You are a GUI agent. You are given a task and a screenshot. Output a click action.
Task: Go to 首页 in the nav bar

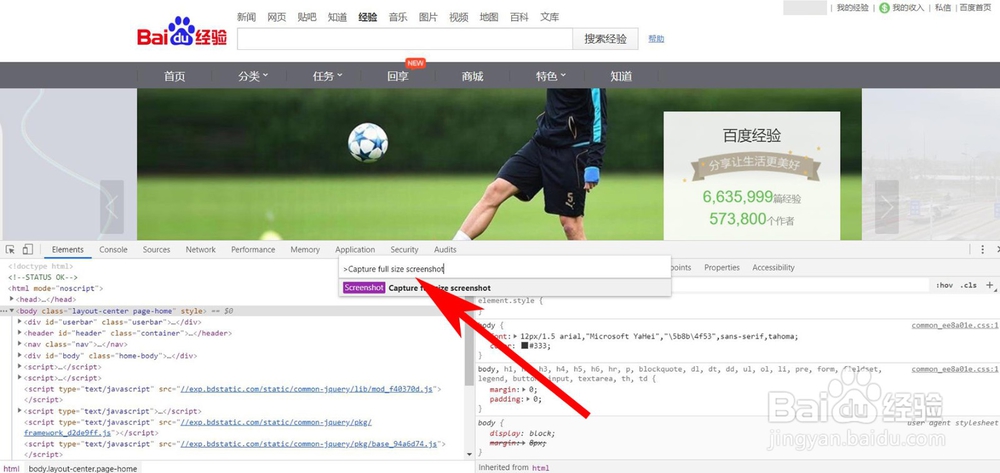[x=174, y=76]
